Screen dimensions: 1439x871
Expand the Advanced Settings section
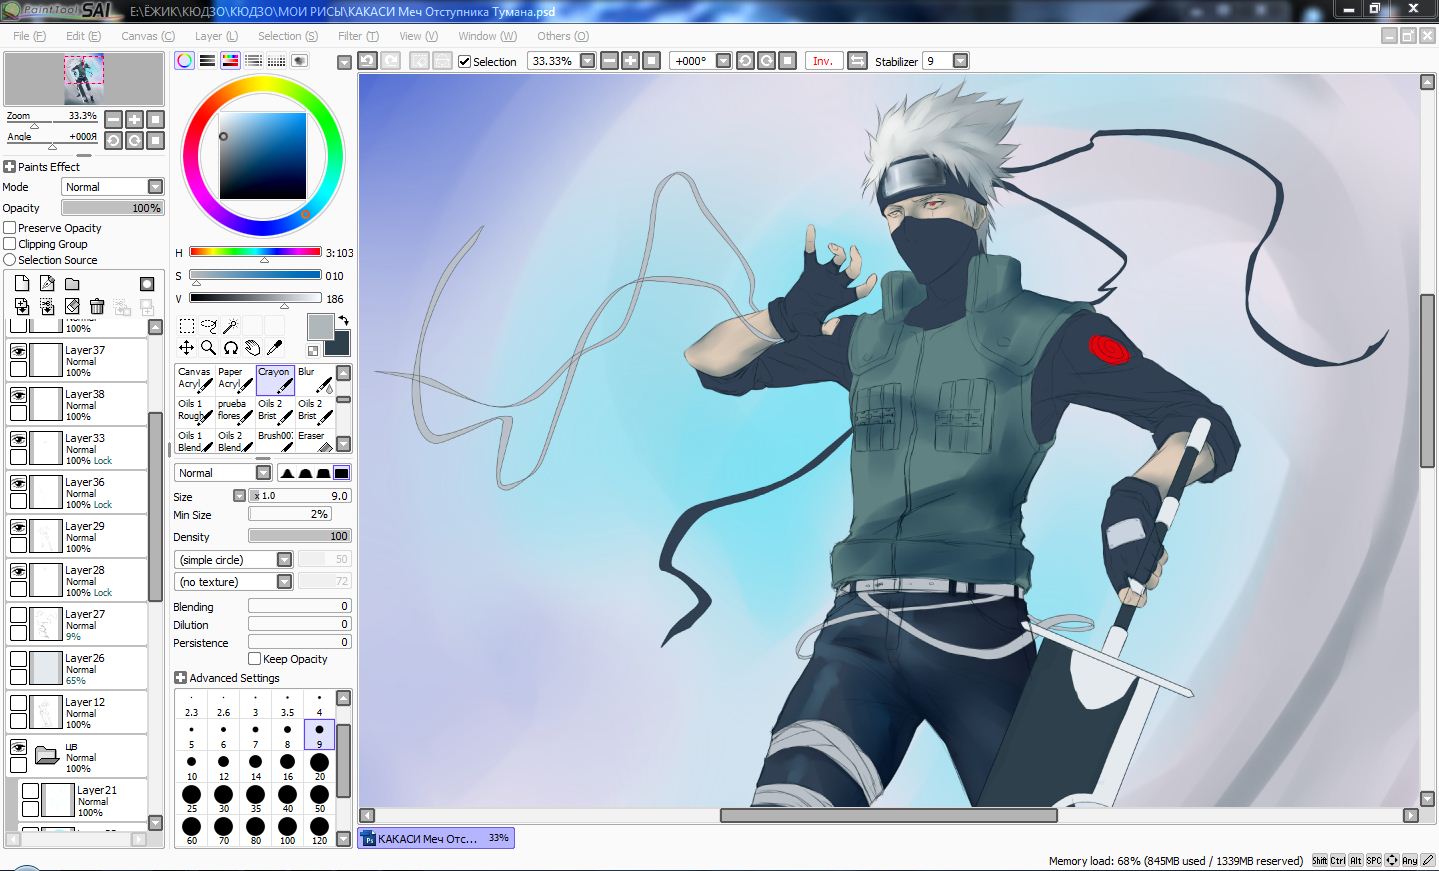point(180,678)
